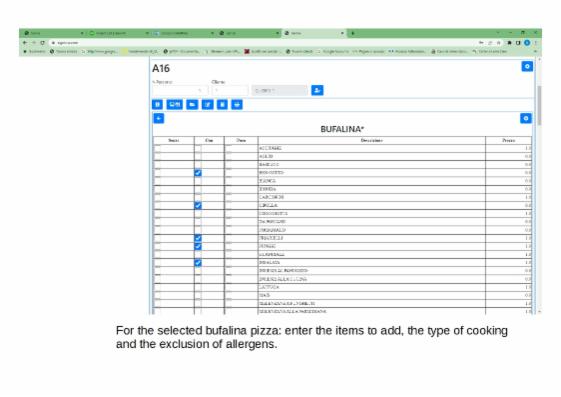This screenshot has width=561, height=397.
Task: Open the N. Persone dropdown
Action: click(x=180, y=90)
